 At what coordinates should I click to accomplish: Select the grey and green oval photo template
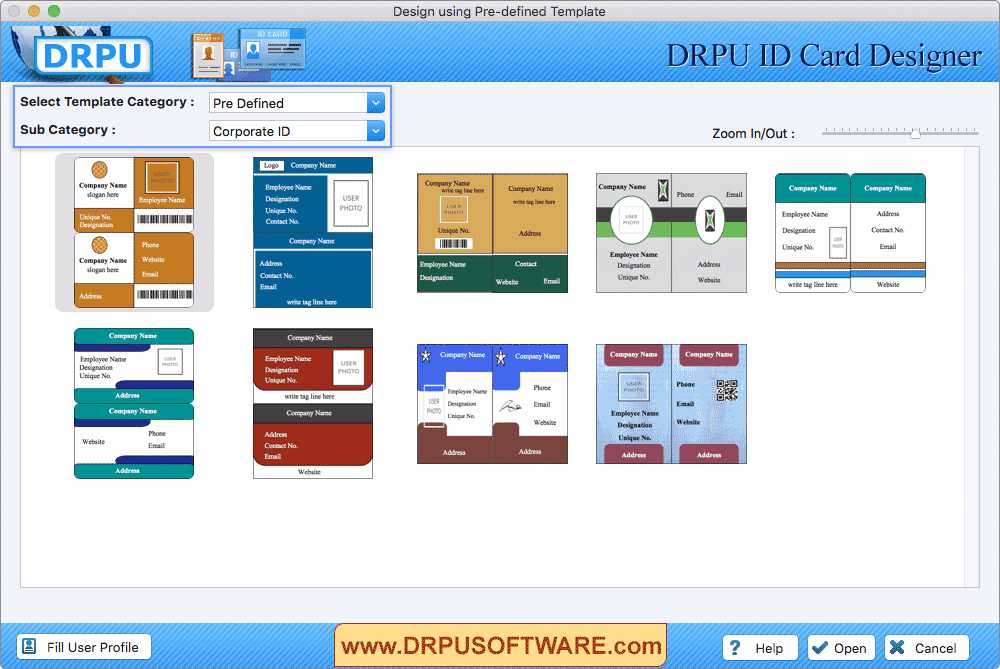[671, 233]
